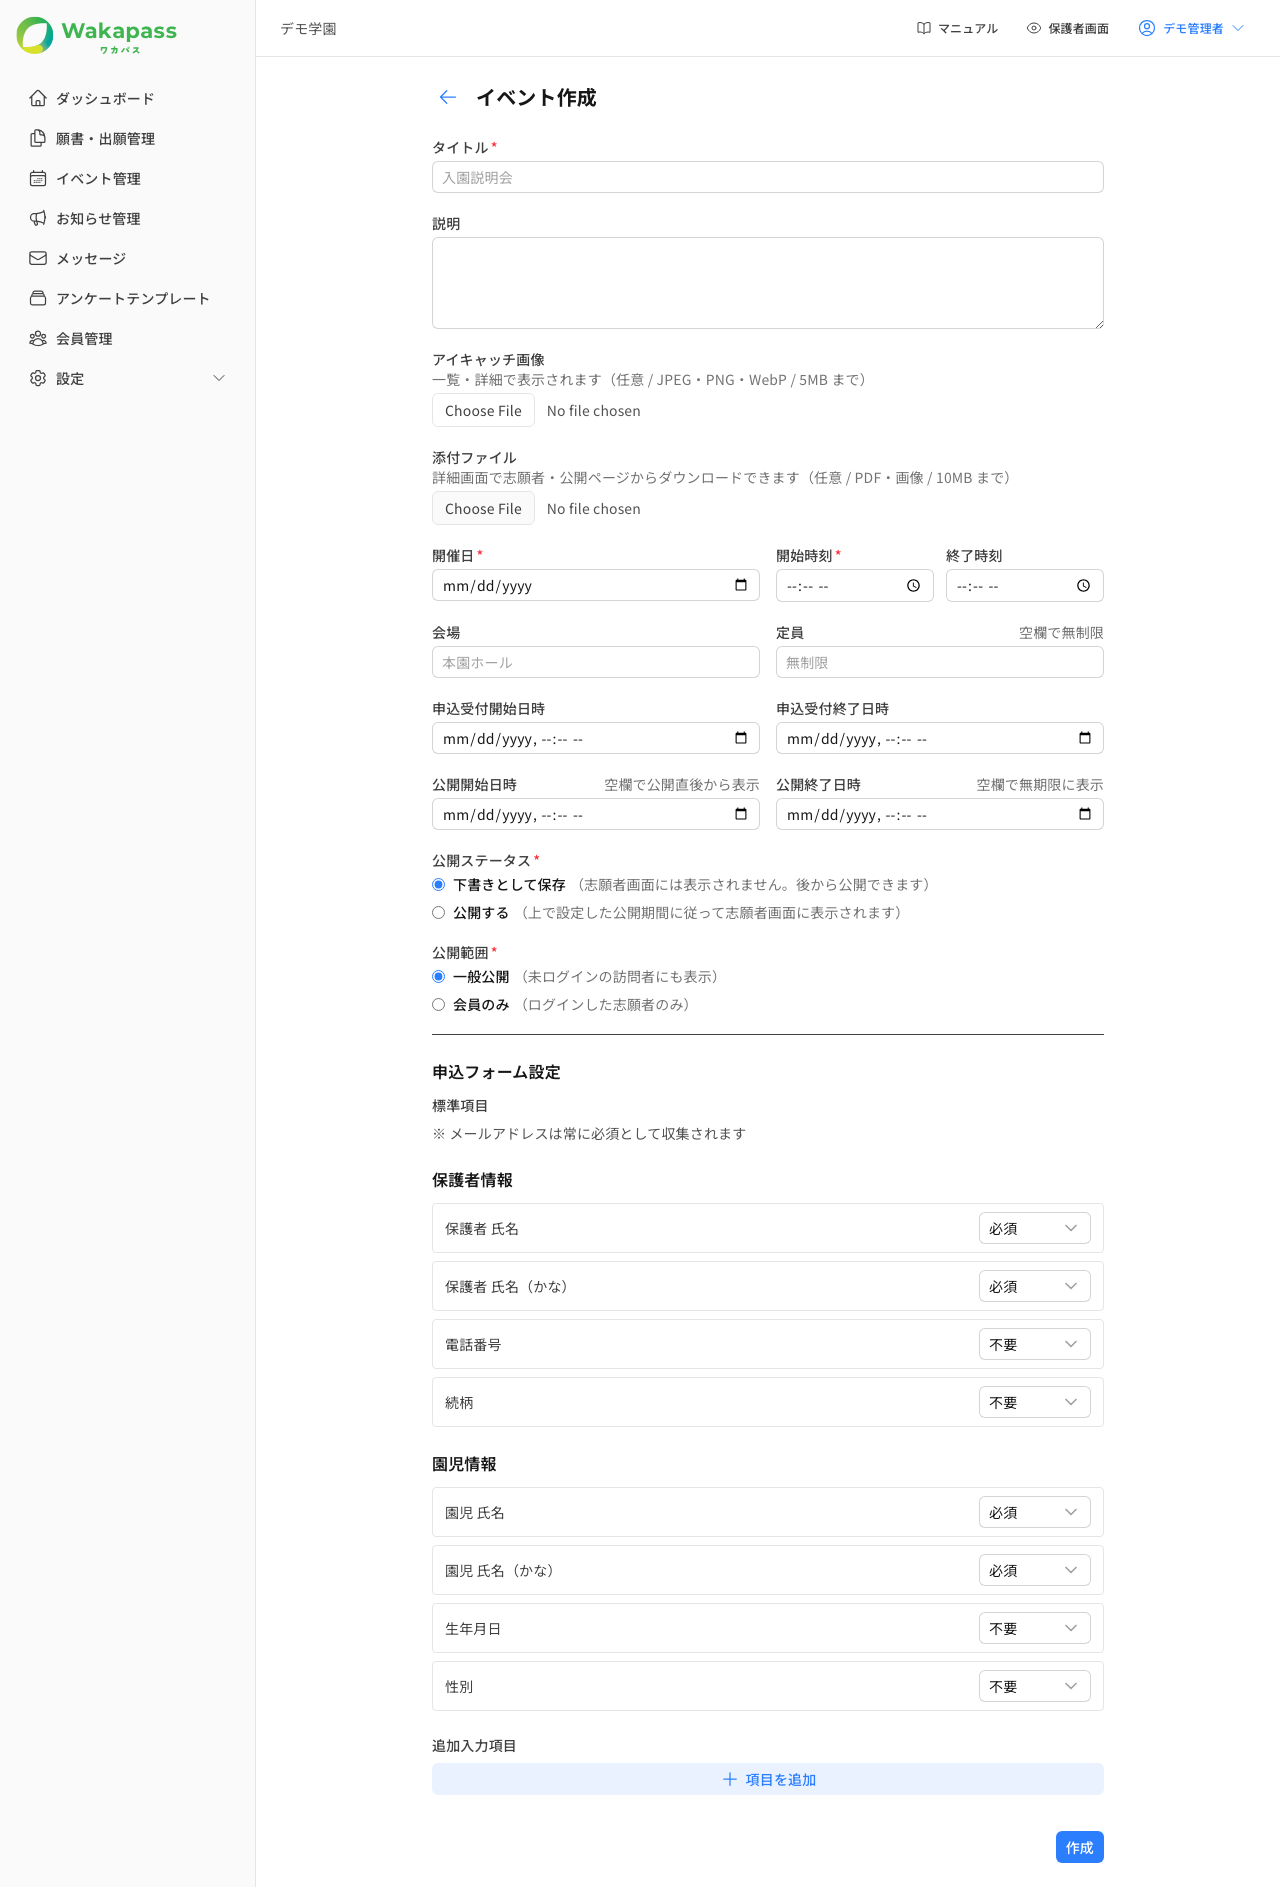Open メッセージ in sidebar

pyautogui.click(x=127, y=258)
